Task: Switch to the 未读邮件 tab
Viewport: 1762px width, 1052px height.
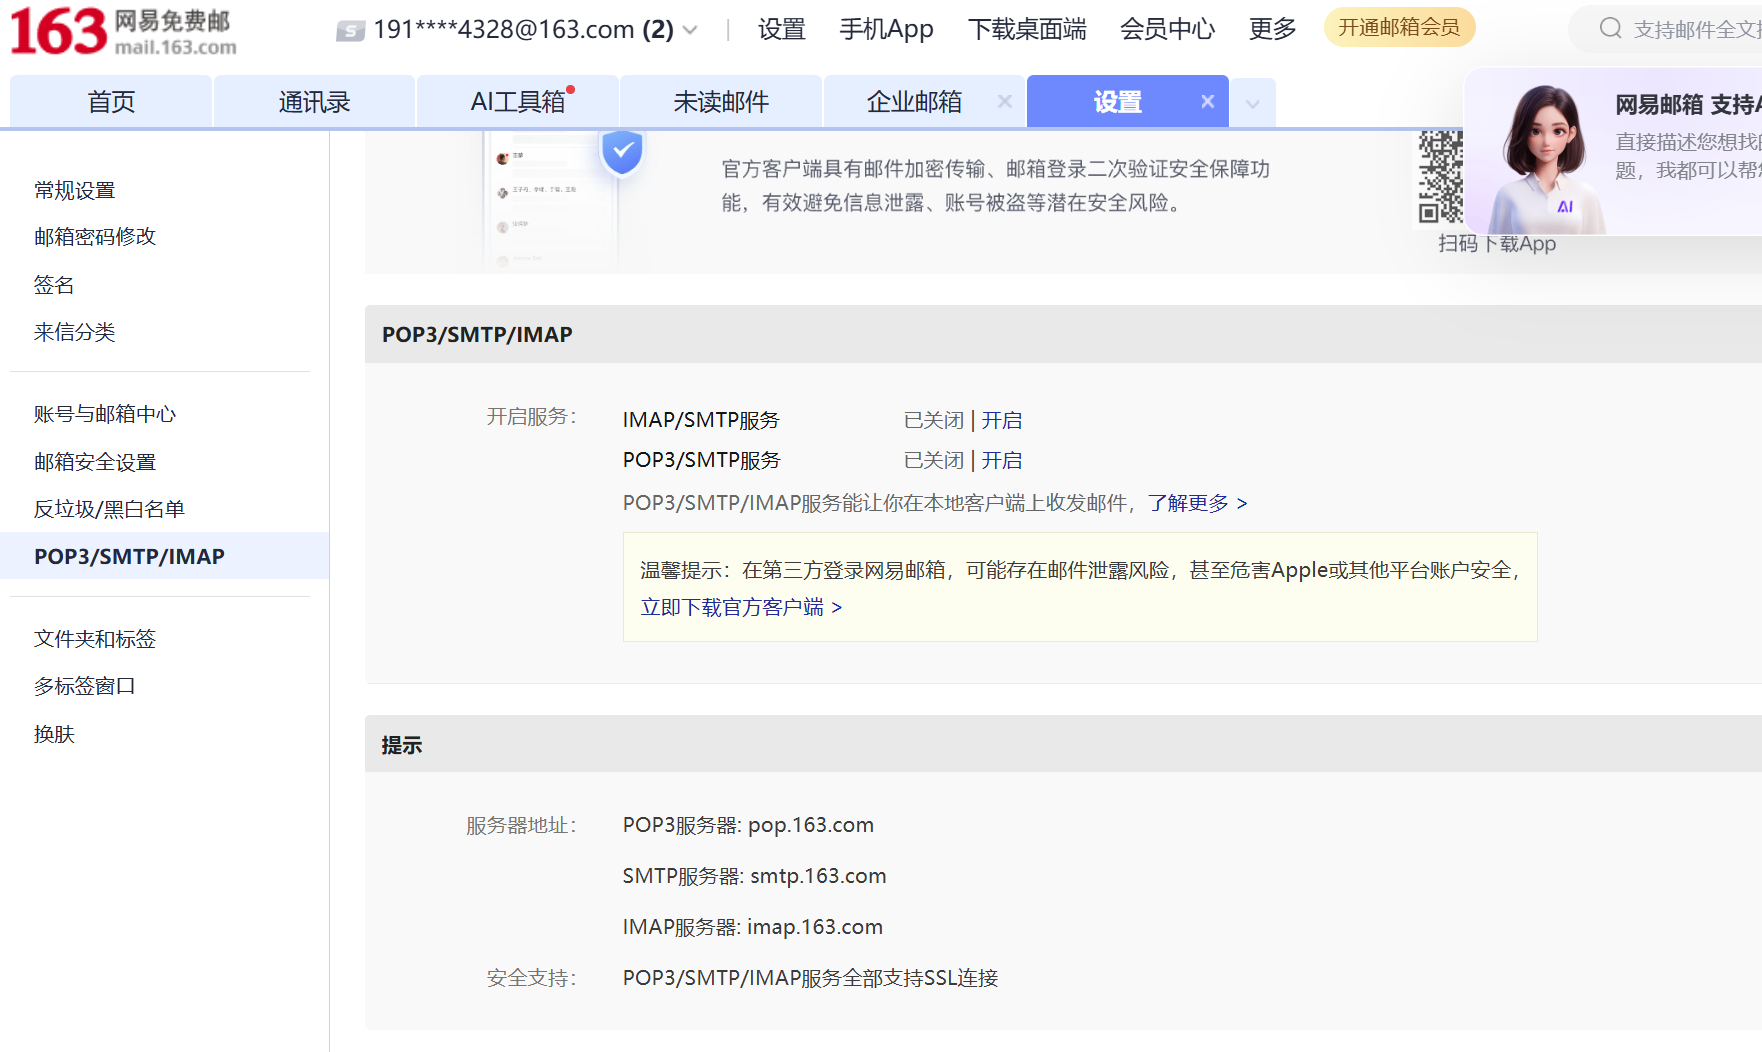Action: tap(721, 101)
